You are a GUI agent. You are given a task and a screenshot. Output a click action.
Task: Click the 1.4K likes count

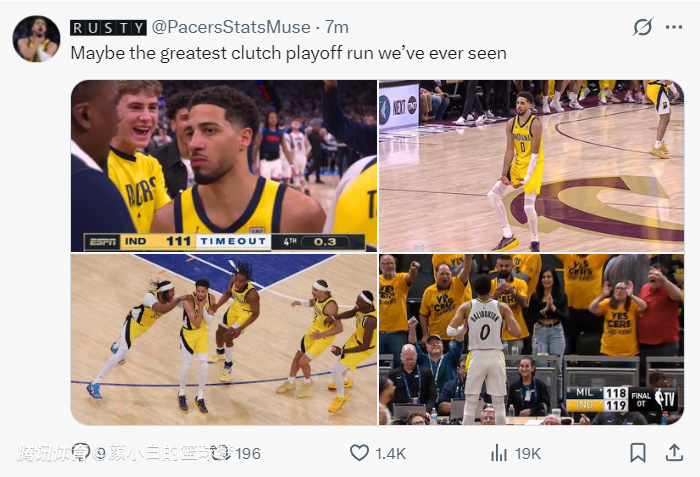(x=390, y=454)
